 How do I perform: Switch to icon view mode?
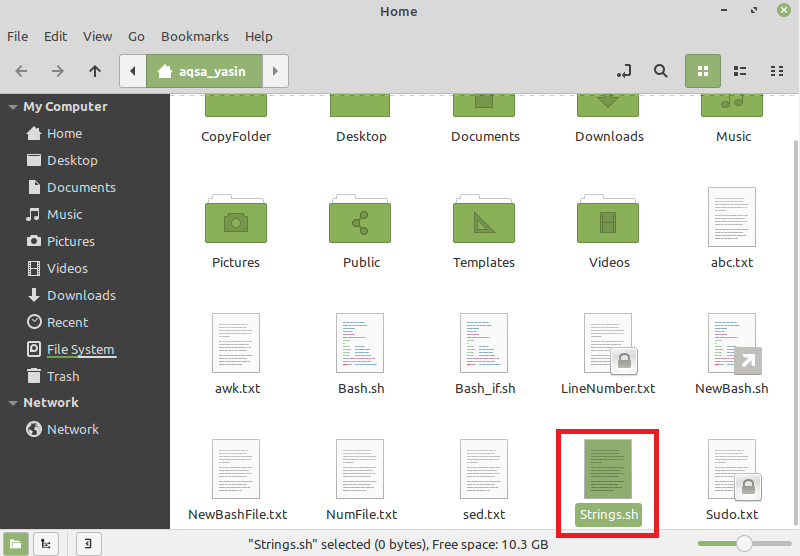pyautogui.click(x=703, y=71)
